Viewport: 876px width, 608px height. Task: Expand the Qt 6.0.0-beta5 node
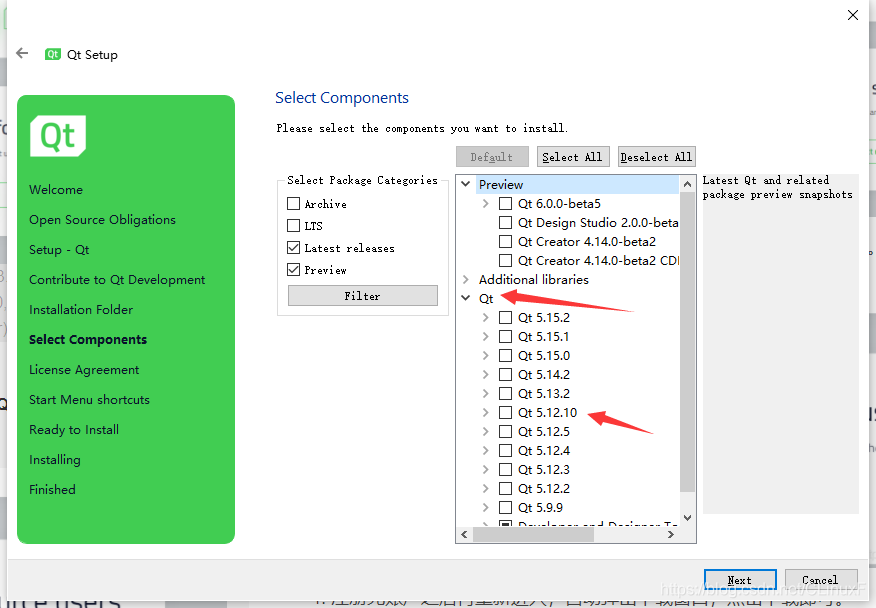pos(485,203)
